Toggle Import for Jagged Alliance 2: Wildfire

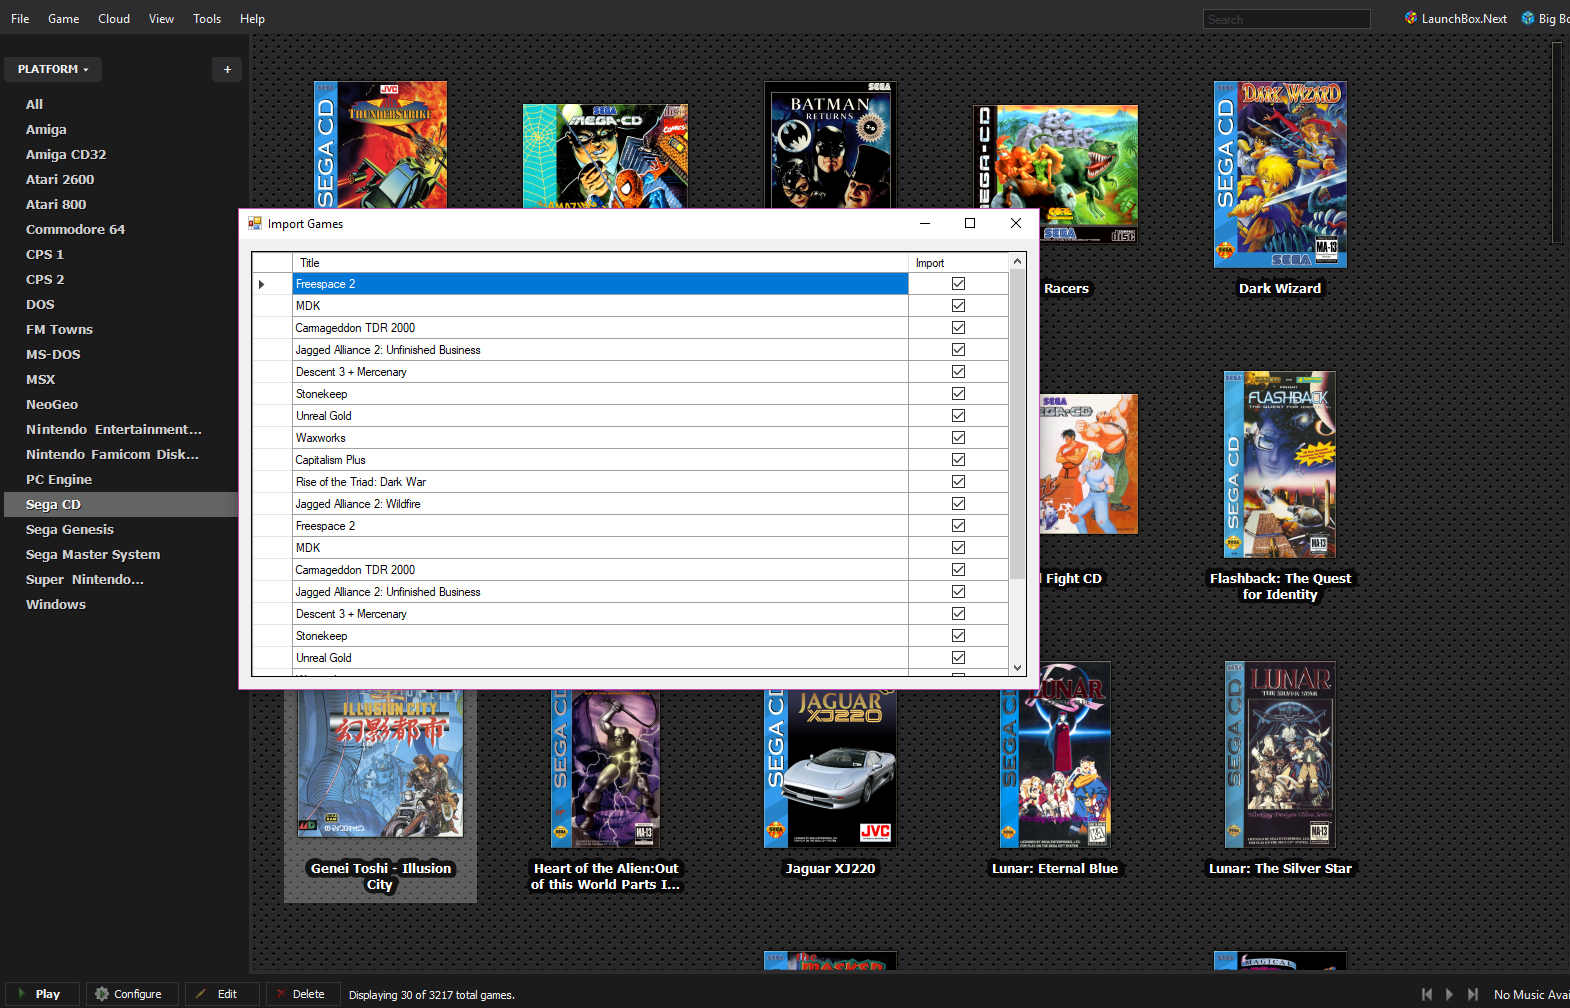[958, 504]
